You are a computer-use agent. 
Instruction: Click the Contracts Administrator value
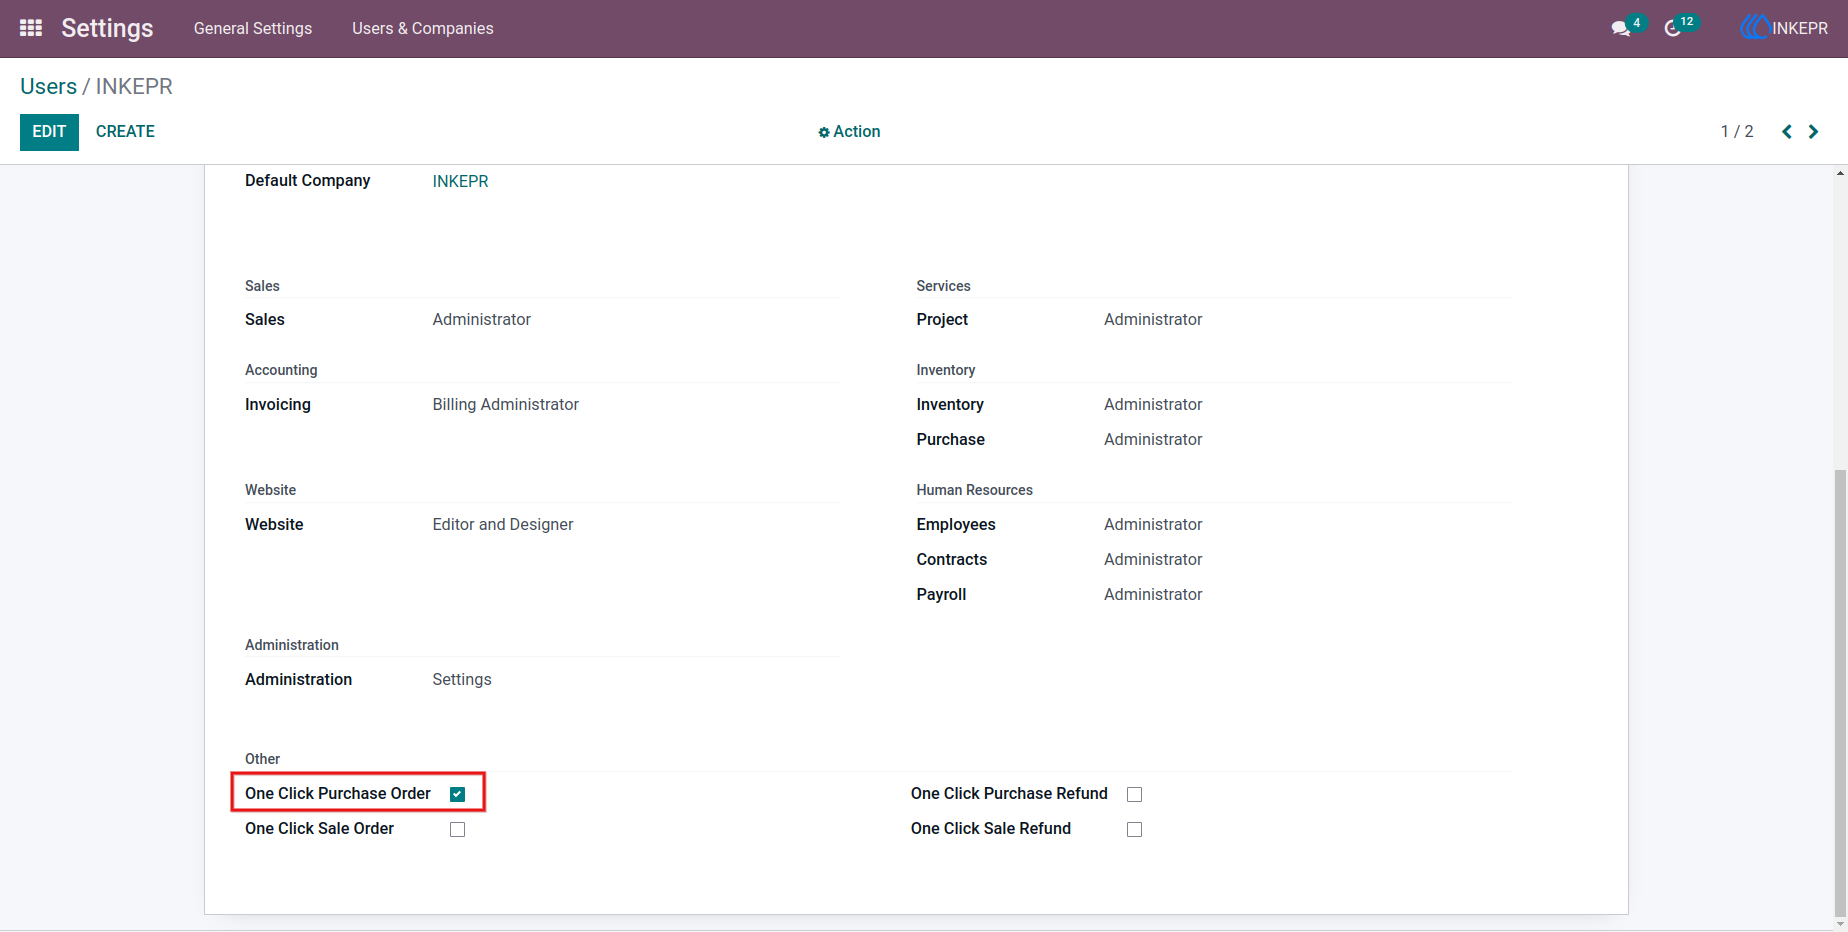point(1153,559)
